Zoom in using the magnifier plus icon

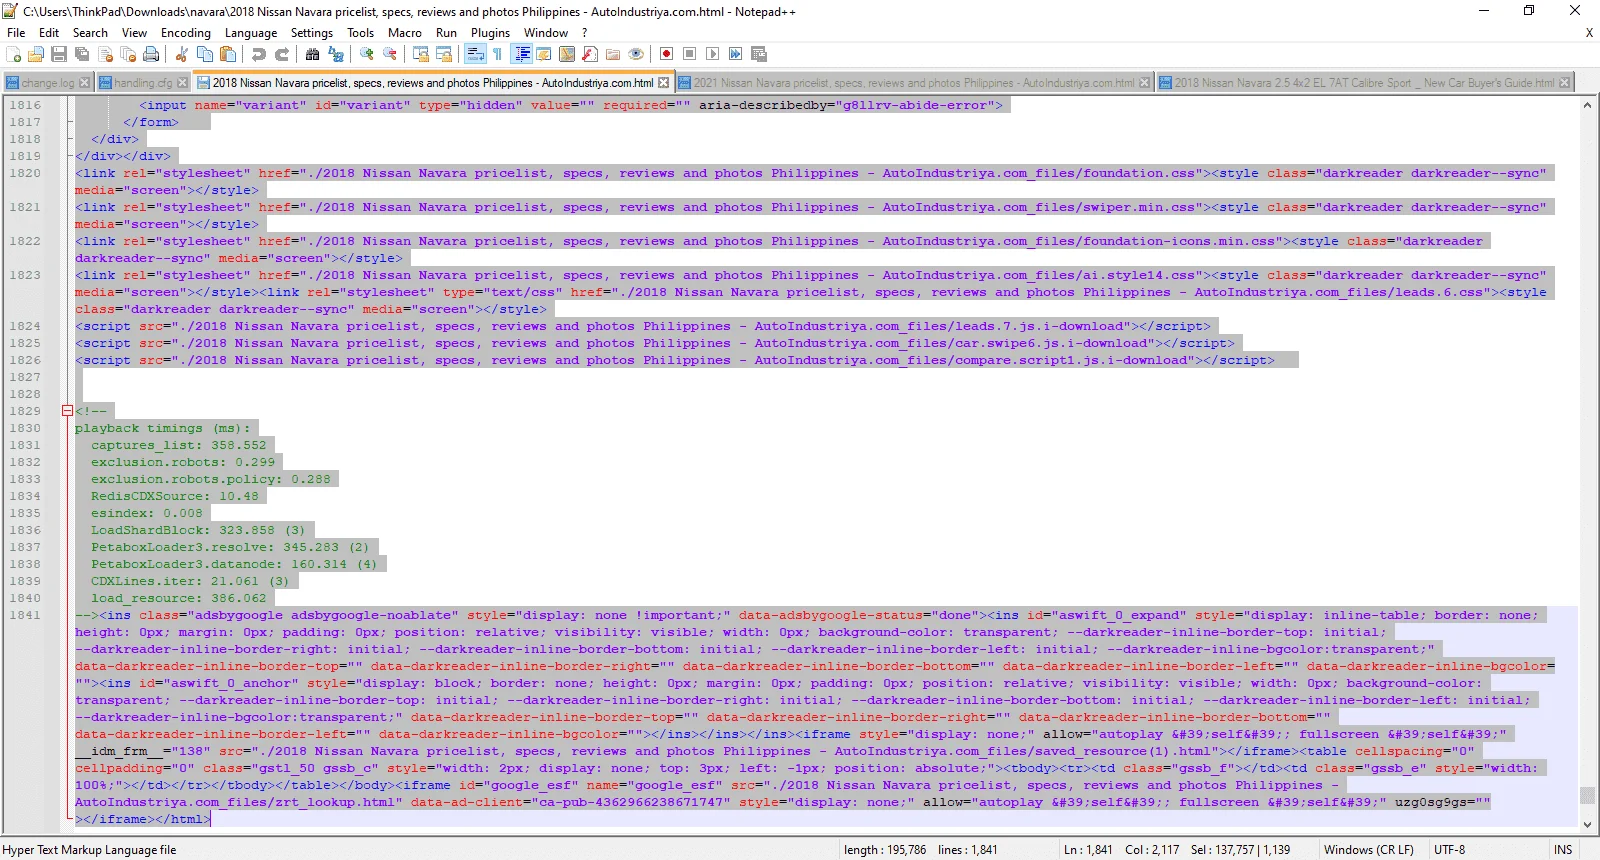click(x=367, y=54)
